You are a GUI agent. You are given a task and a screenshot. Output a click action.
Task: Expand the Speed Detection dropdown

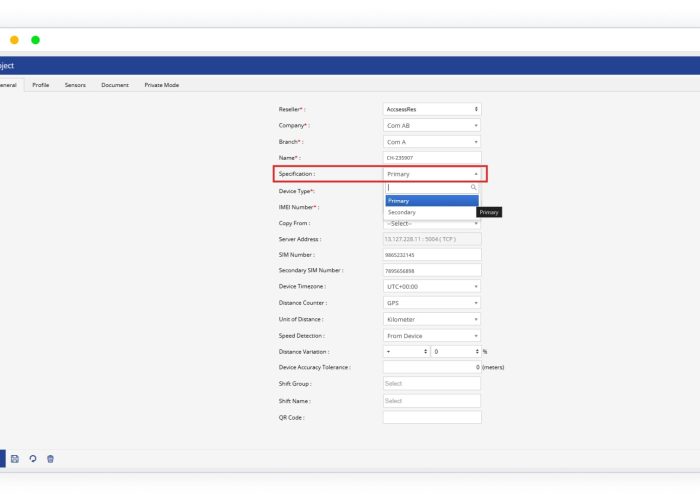[431, 336]
